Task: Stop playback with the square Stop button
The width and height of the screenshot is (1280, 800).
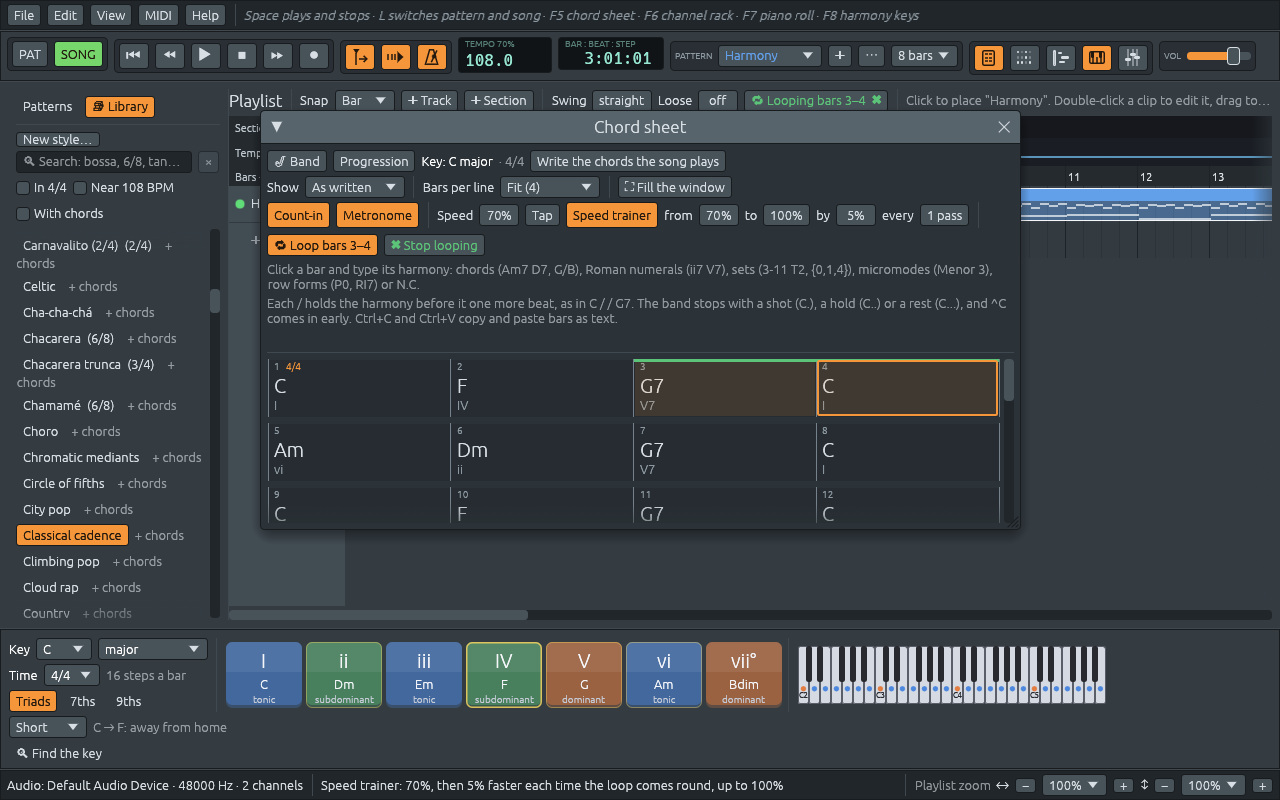Action: click(x=241, y=55)
